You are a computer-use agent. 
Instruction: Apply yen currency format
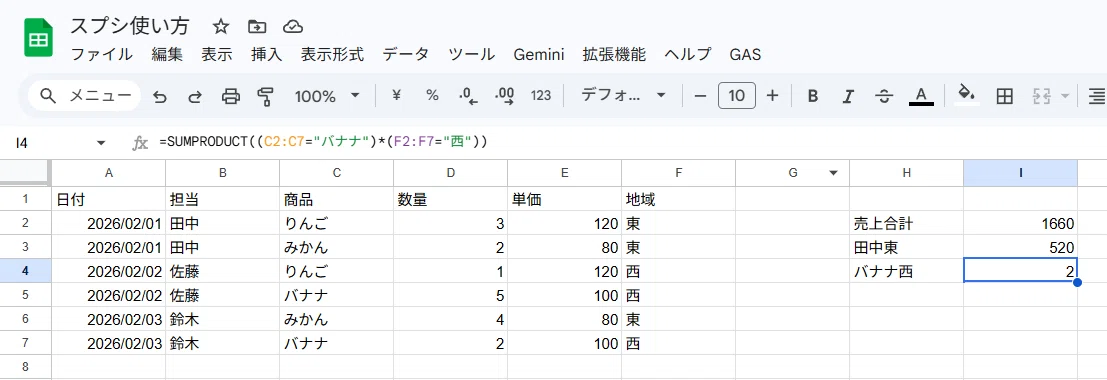coord(396,95)
